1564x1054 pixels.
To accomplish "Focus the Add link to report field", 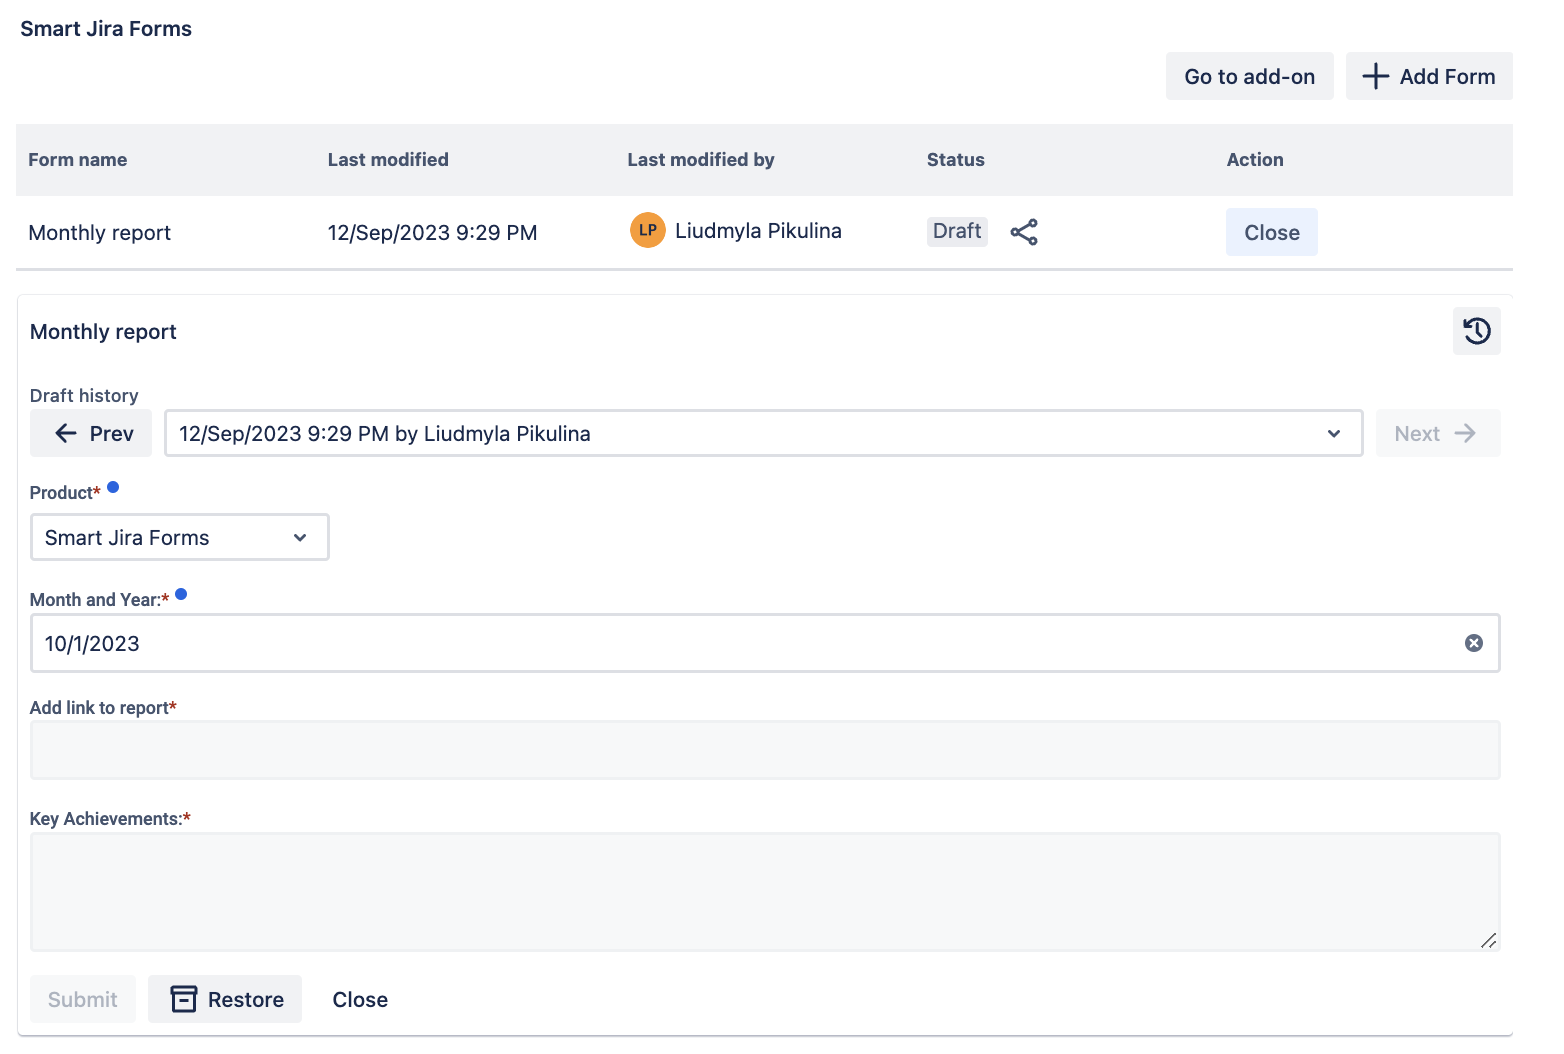I will coord(764,750).
